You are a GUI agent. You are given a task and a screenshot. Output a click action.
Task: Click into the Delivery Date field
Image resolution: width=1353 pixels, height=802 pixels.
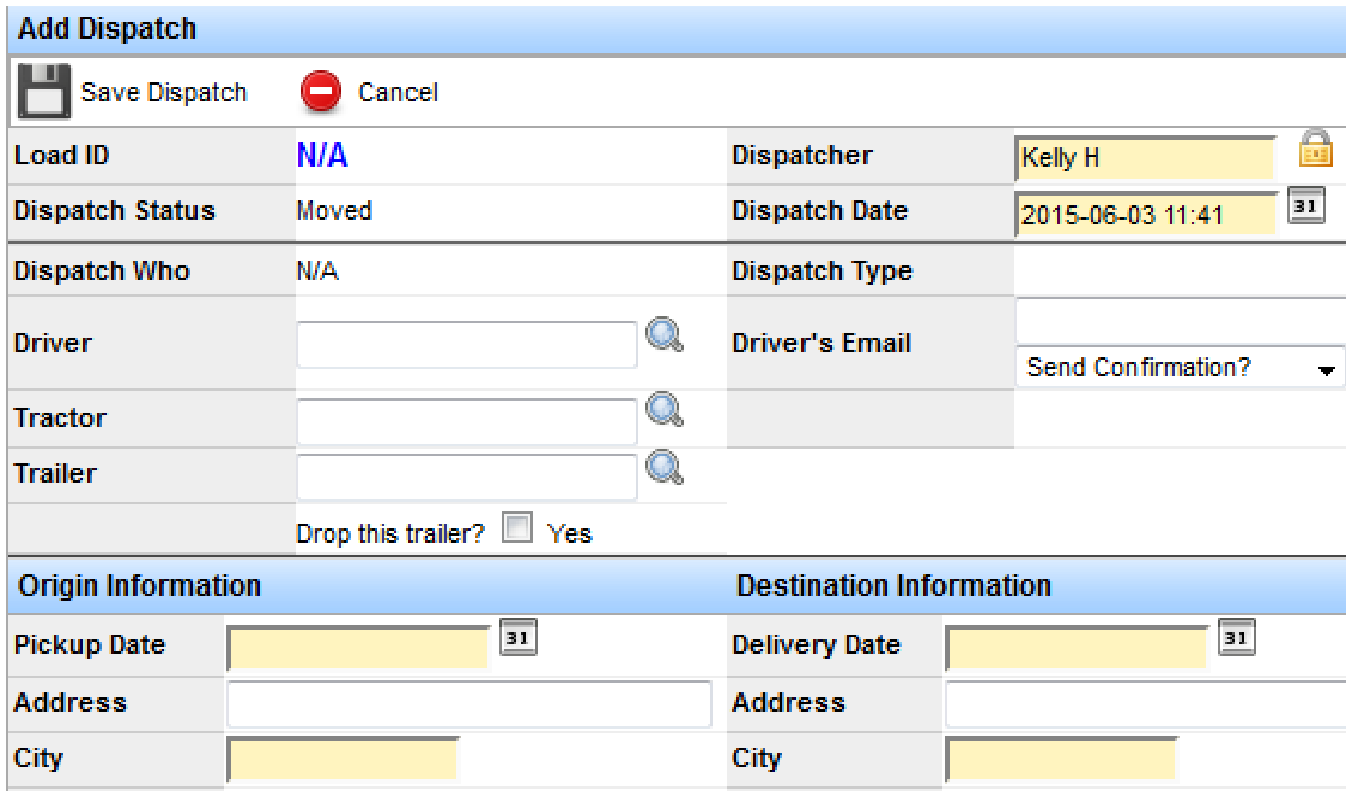point(1077,648)
